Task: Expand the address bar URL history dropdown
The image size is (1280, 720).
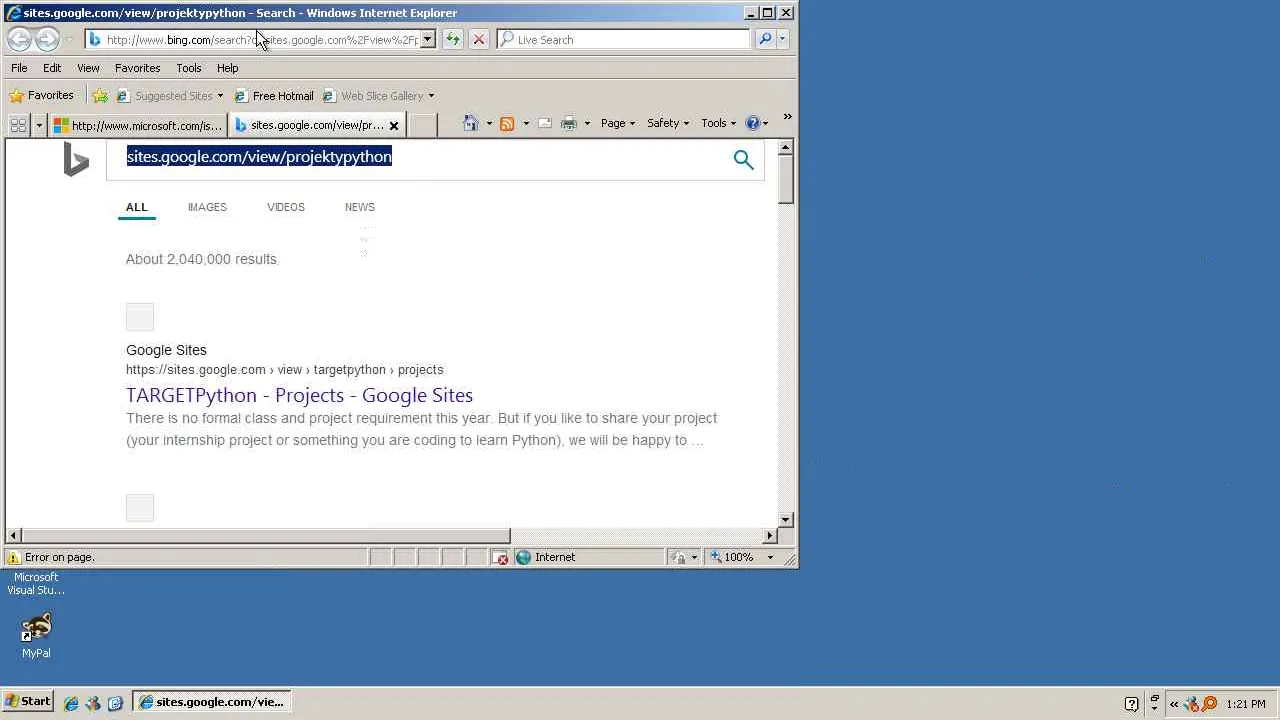Action: pyautogui.click(x=427, y=39)
